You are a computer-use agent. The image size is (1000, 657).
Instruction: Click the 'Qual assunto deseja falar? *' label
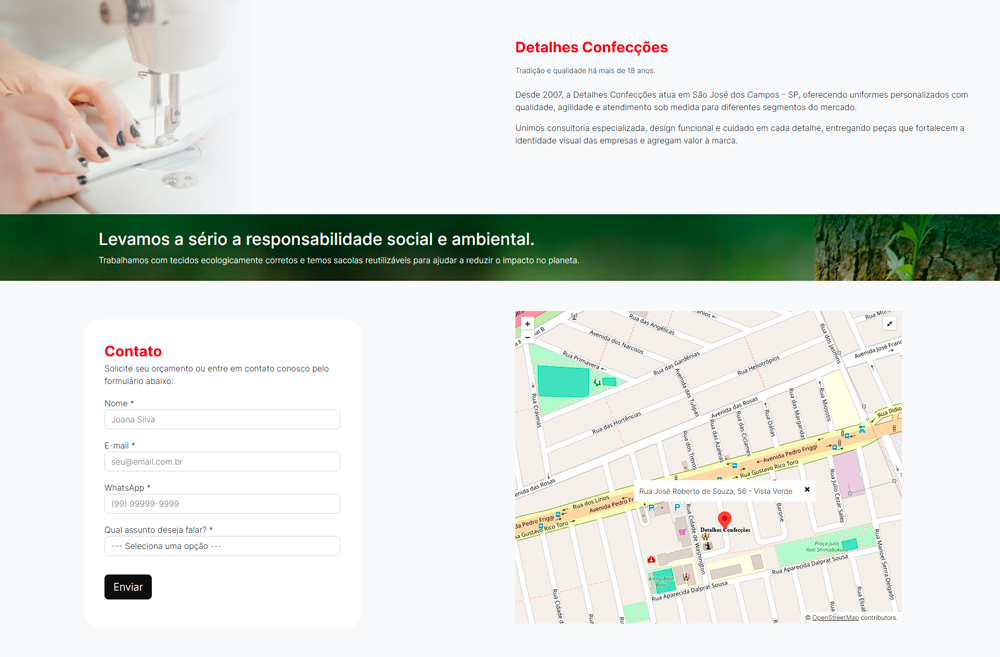pyautogui.click(x=159, y=529)
